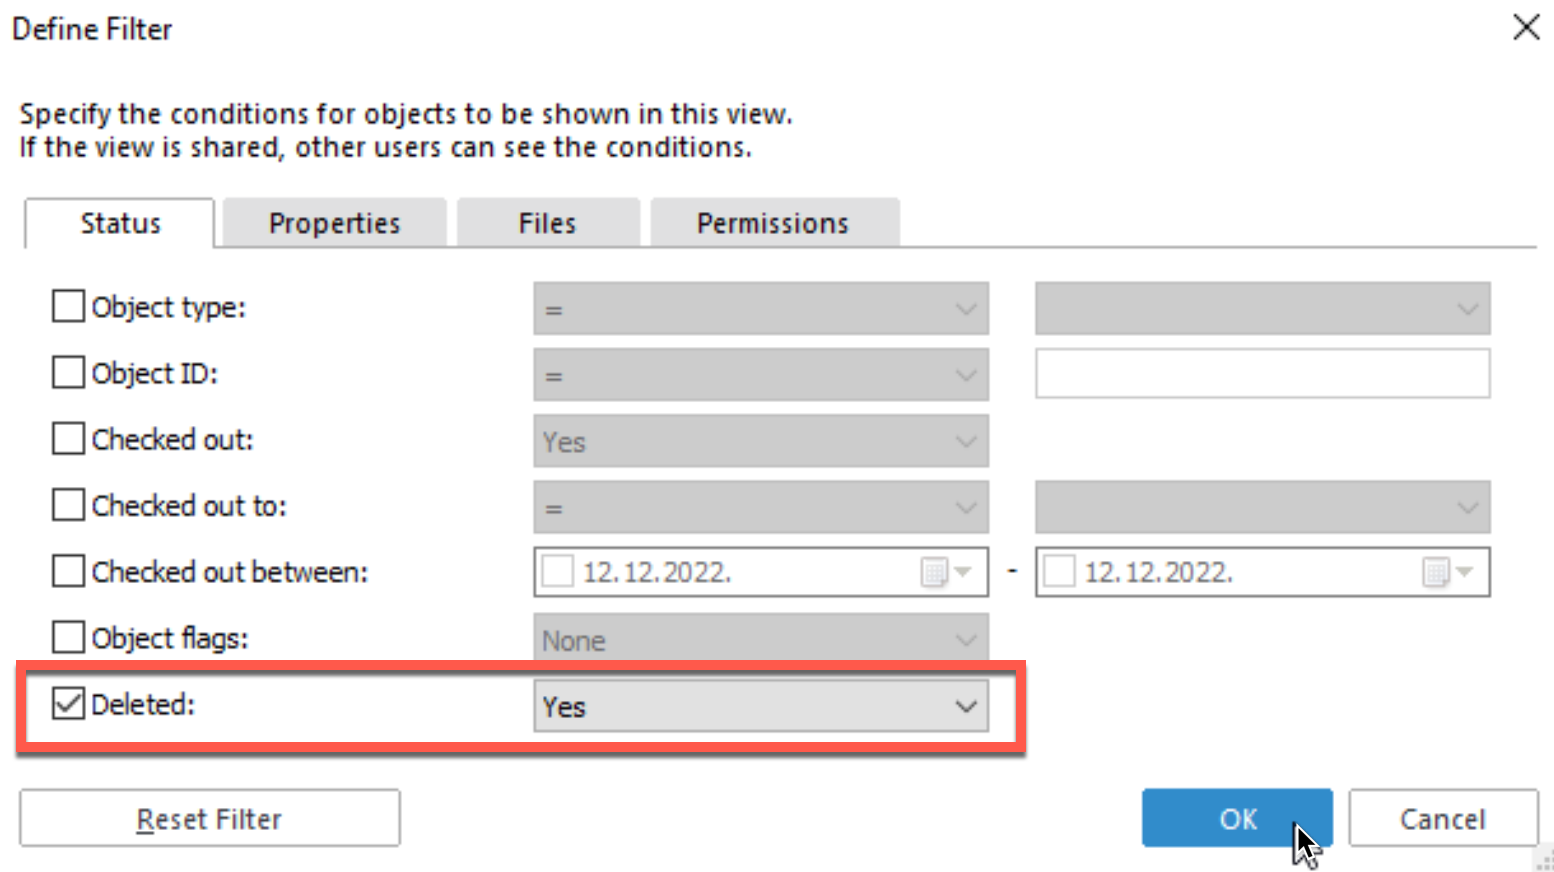Image resolution: width=1554 pixels, height=872 pixels.
Task: Enable the Checked out checkbox
Action: coord(68,438)
